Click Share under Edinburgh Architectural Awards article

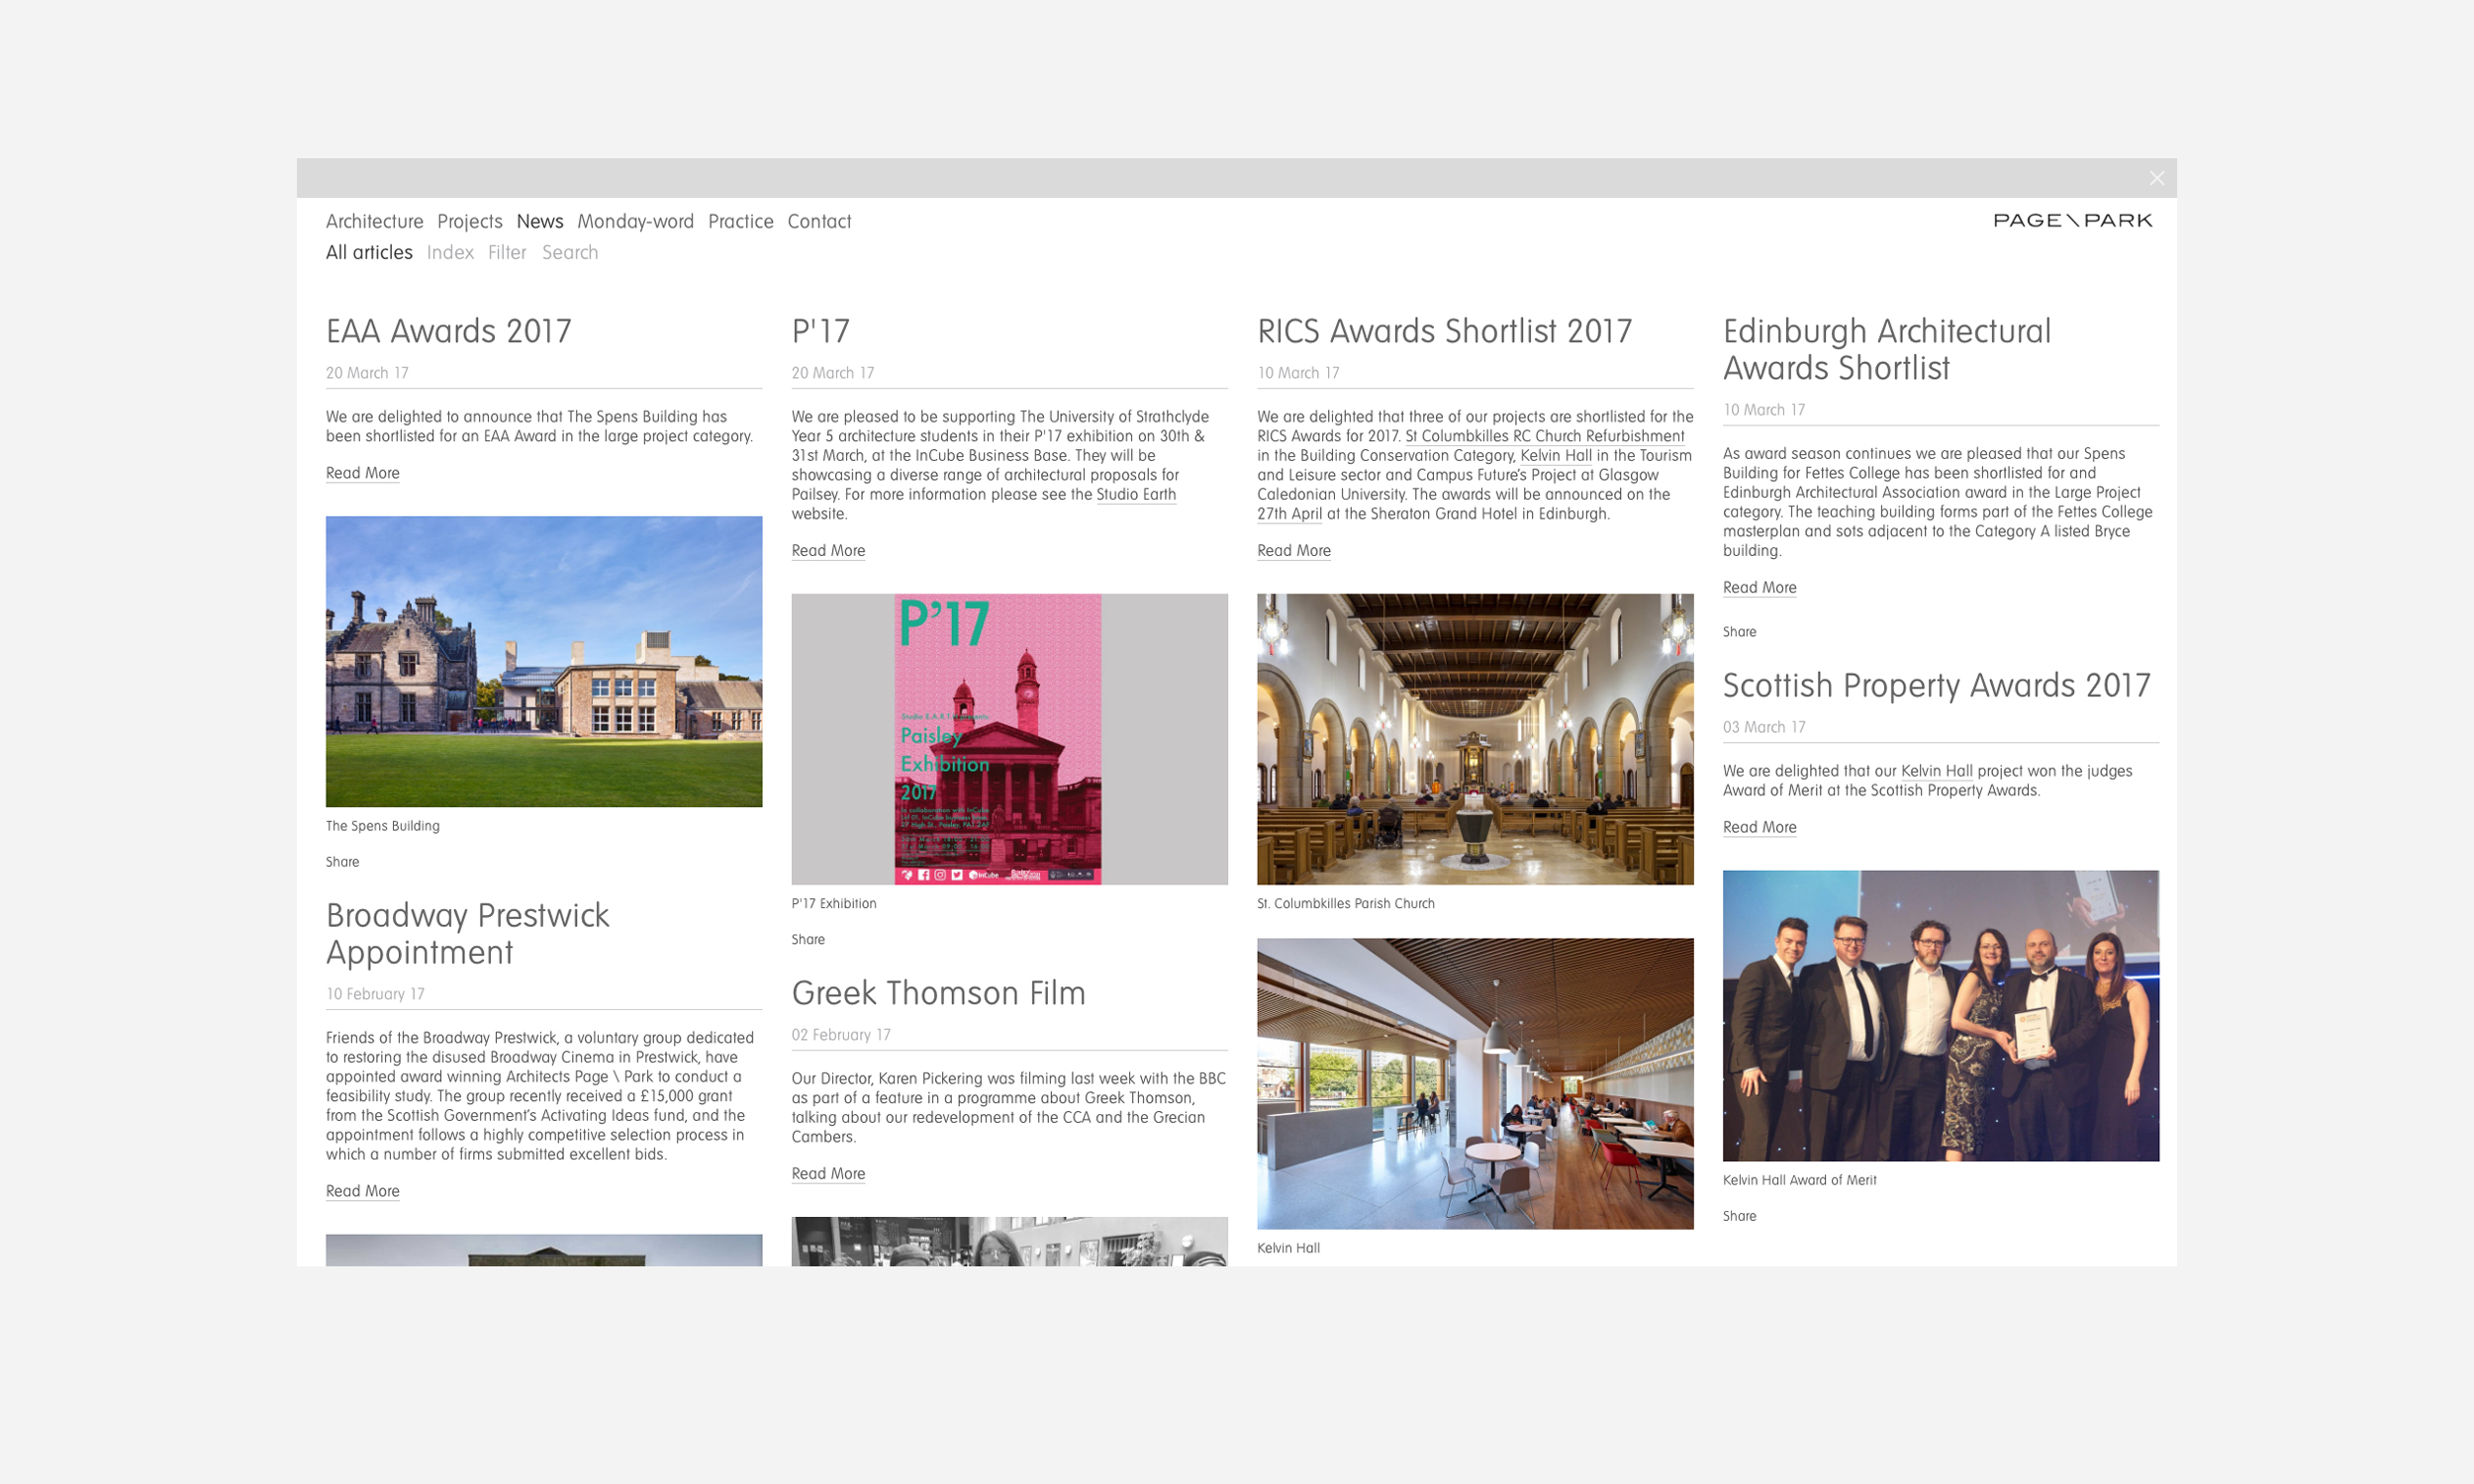click(x=1739, y=631)
